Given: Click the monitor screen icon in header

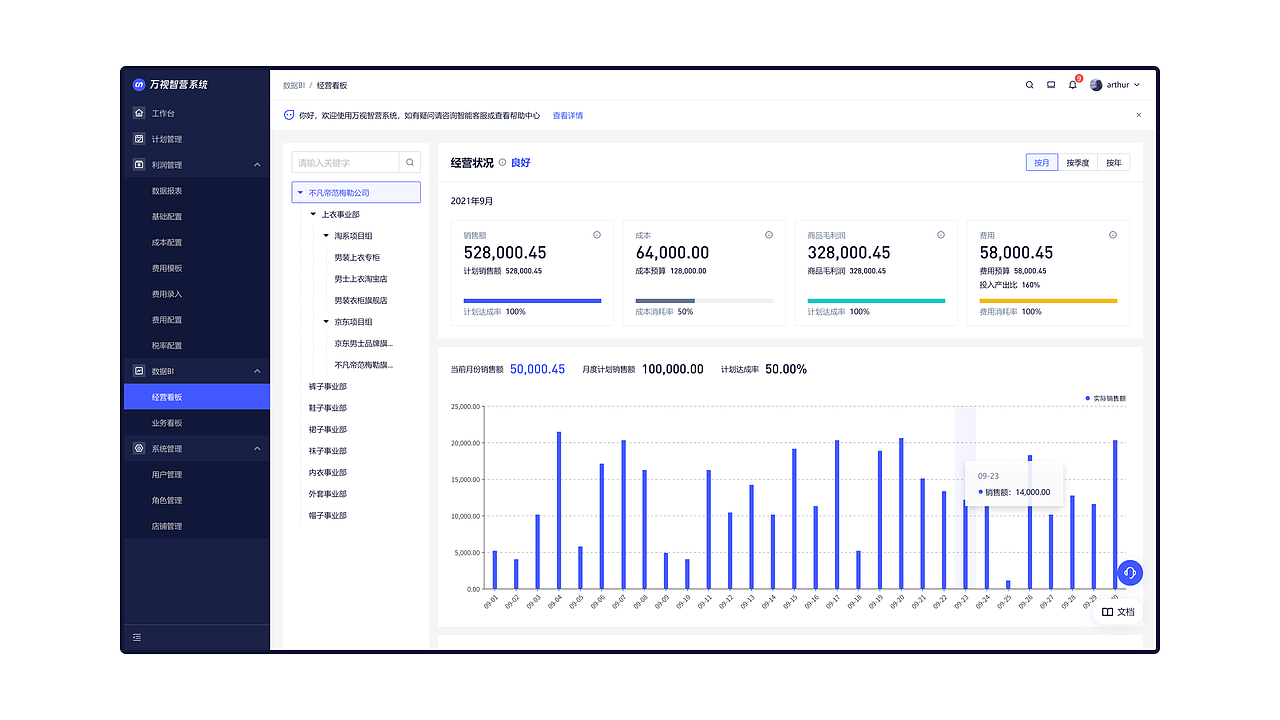Looking at the screenshot, I should tap(1051, 85).
